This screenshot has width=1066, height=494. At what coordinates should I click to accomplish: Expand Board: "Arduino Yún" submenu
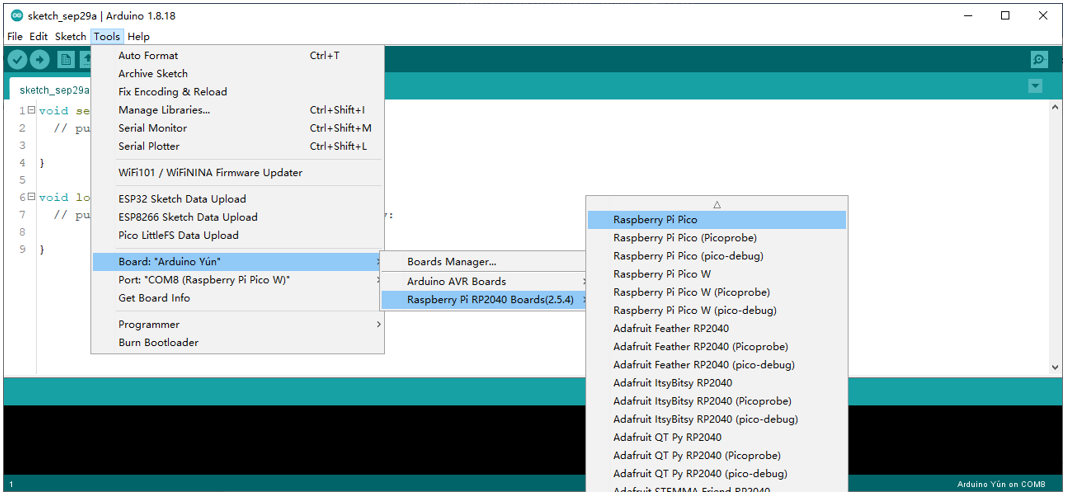point(238,262)
